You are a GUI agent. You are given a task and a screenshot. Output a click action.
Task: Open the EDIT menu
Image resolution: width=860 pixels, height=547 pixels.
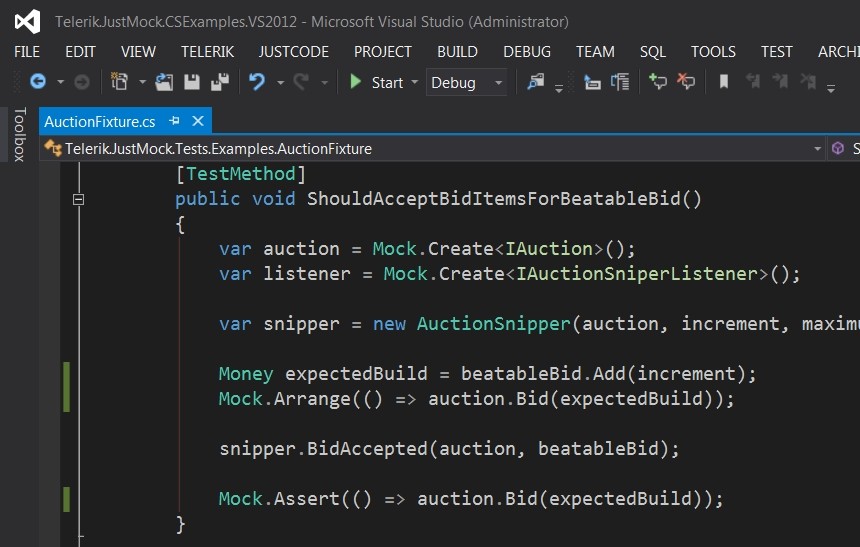80,52
